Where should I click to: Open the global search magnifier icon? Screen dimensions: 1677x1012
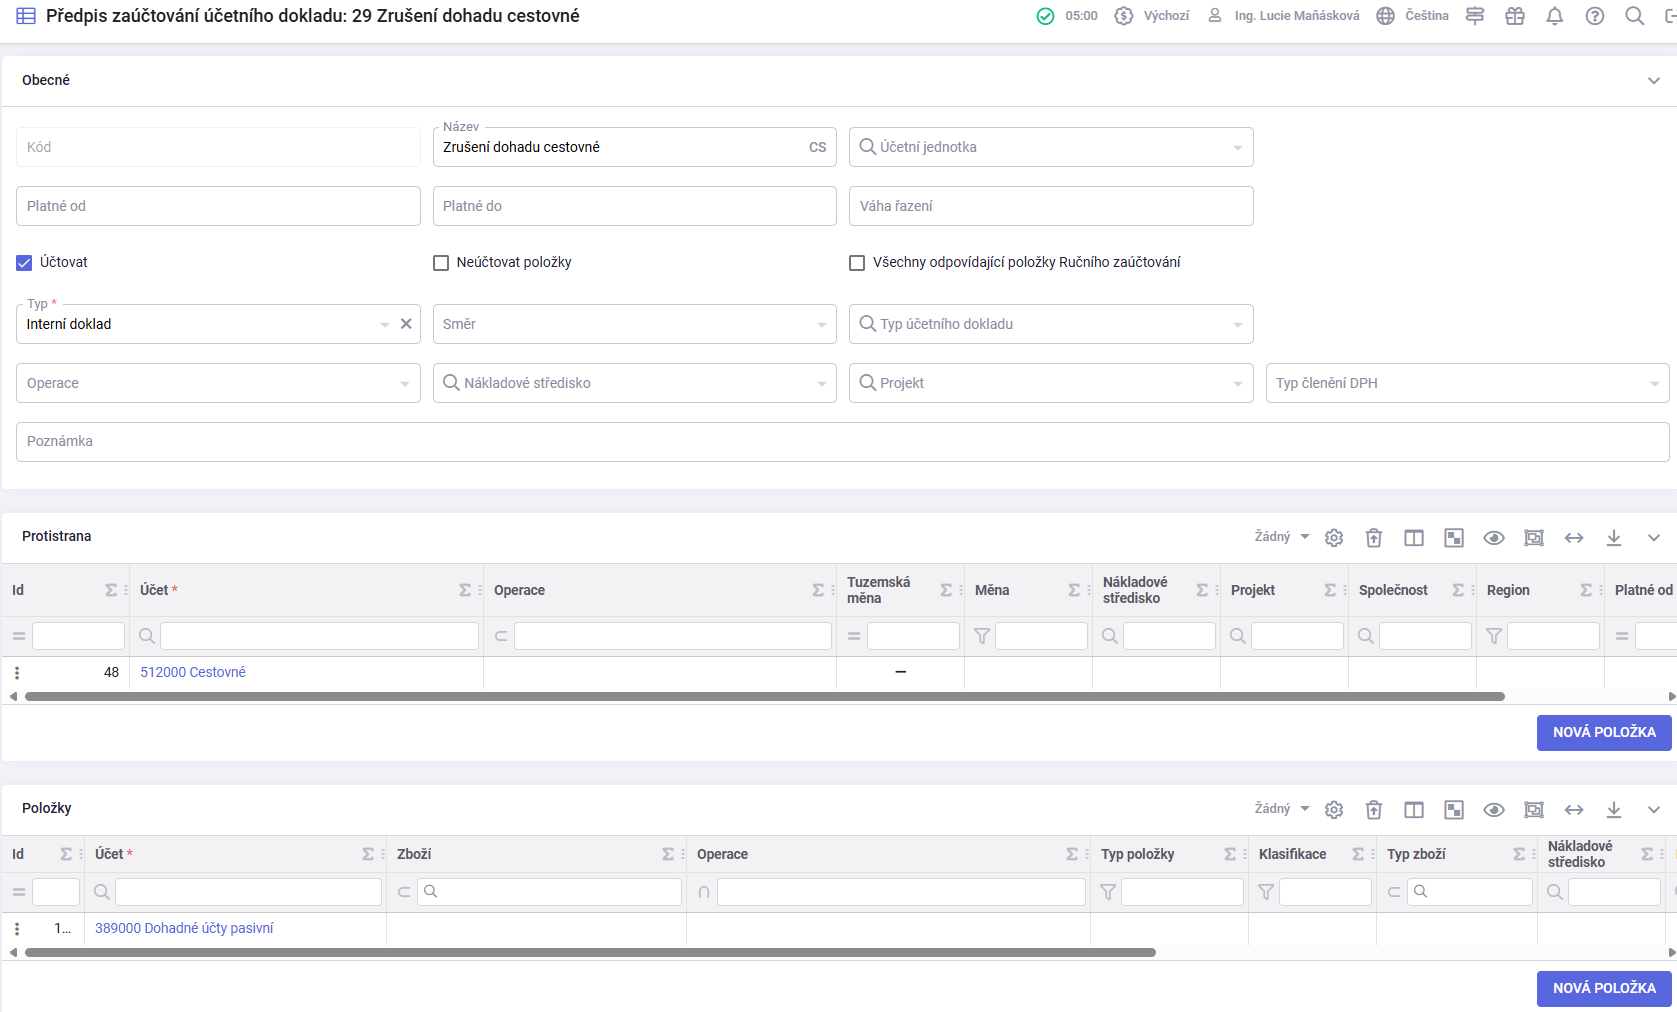1635,16
